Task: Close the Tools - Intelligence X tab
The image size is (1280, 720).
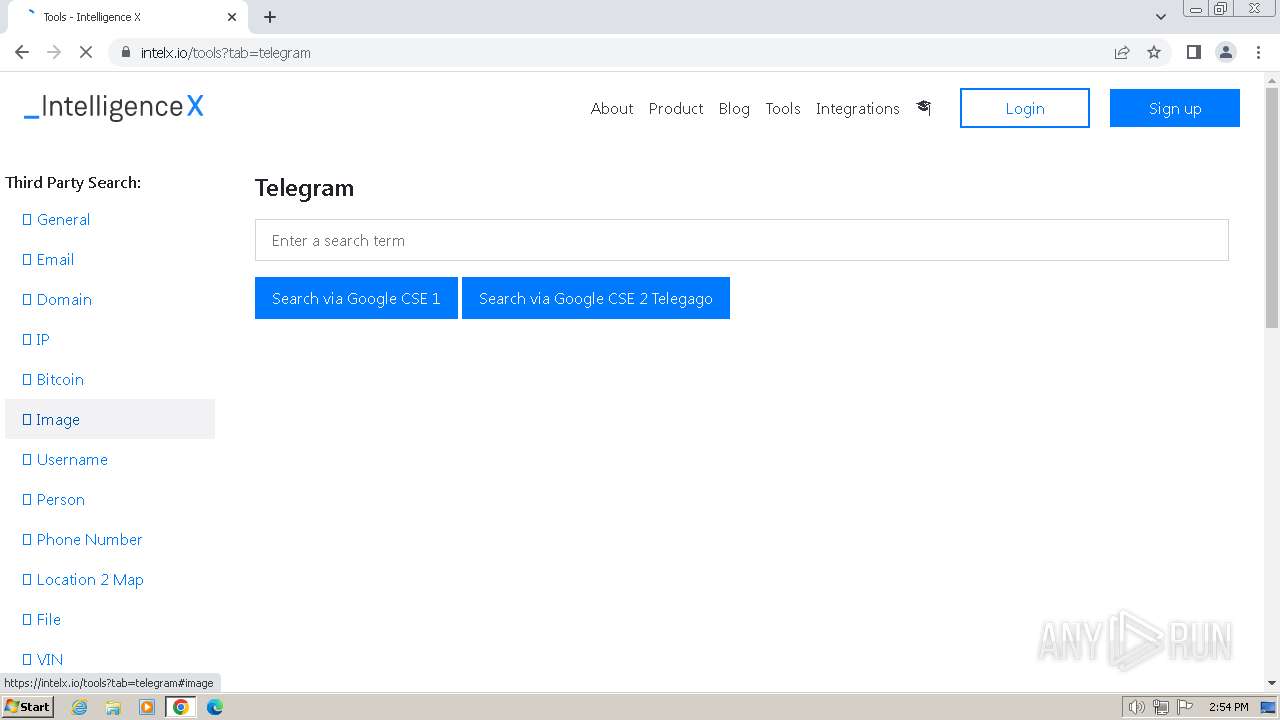Action: 232,17
